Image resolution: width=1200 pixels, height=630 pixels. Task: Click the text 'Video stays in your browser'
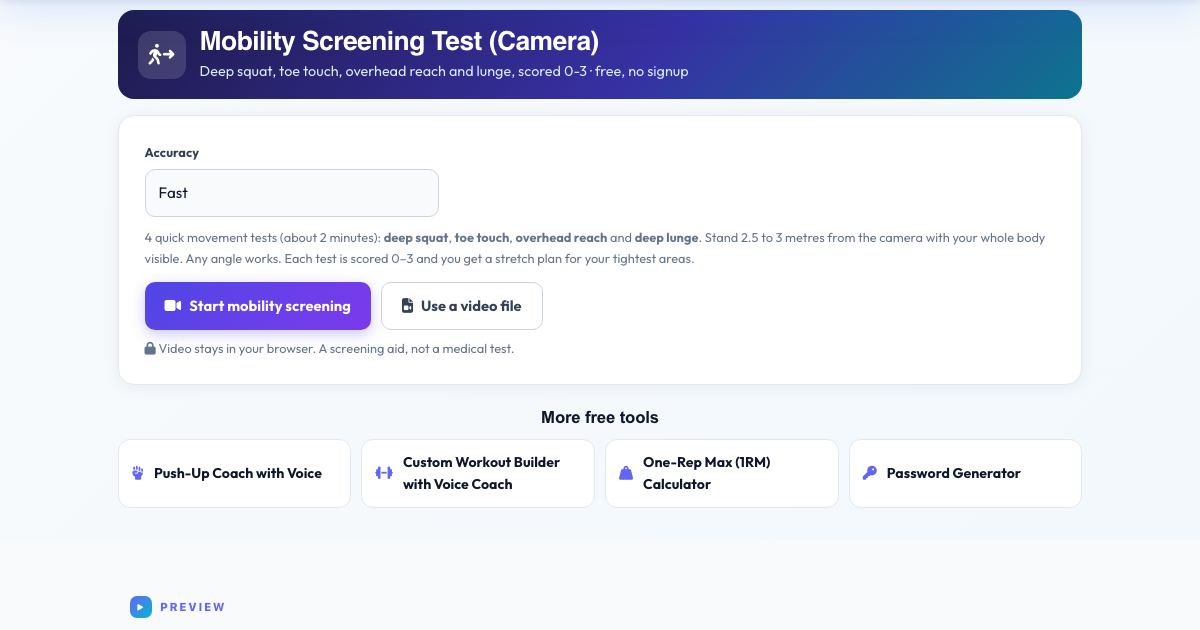point(237,349)
